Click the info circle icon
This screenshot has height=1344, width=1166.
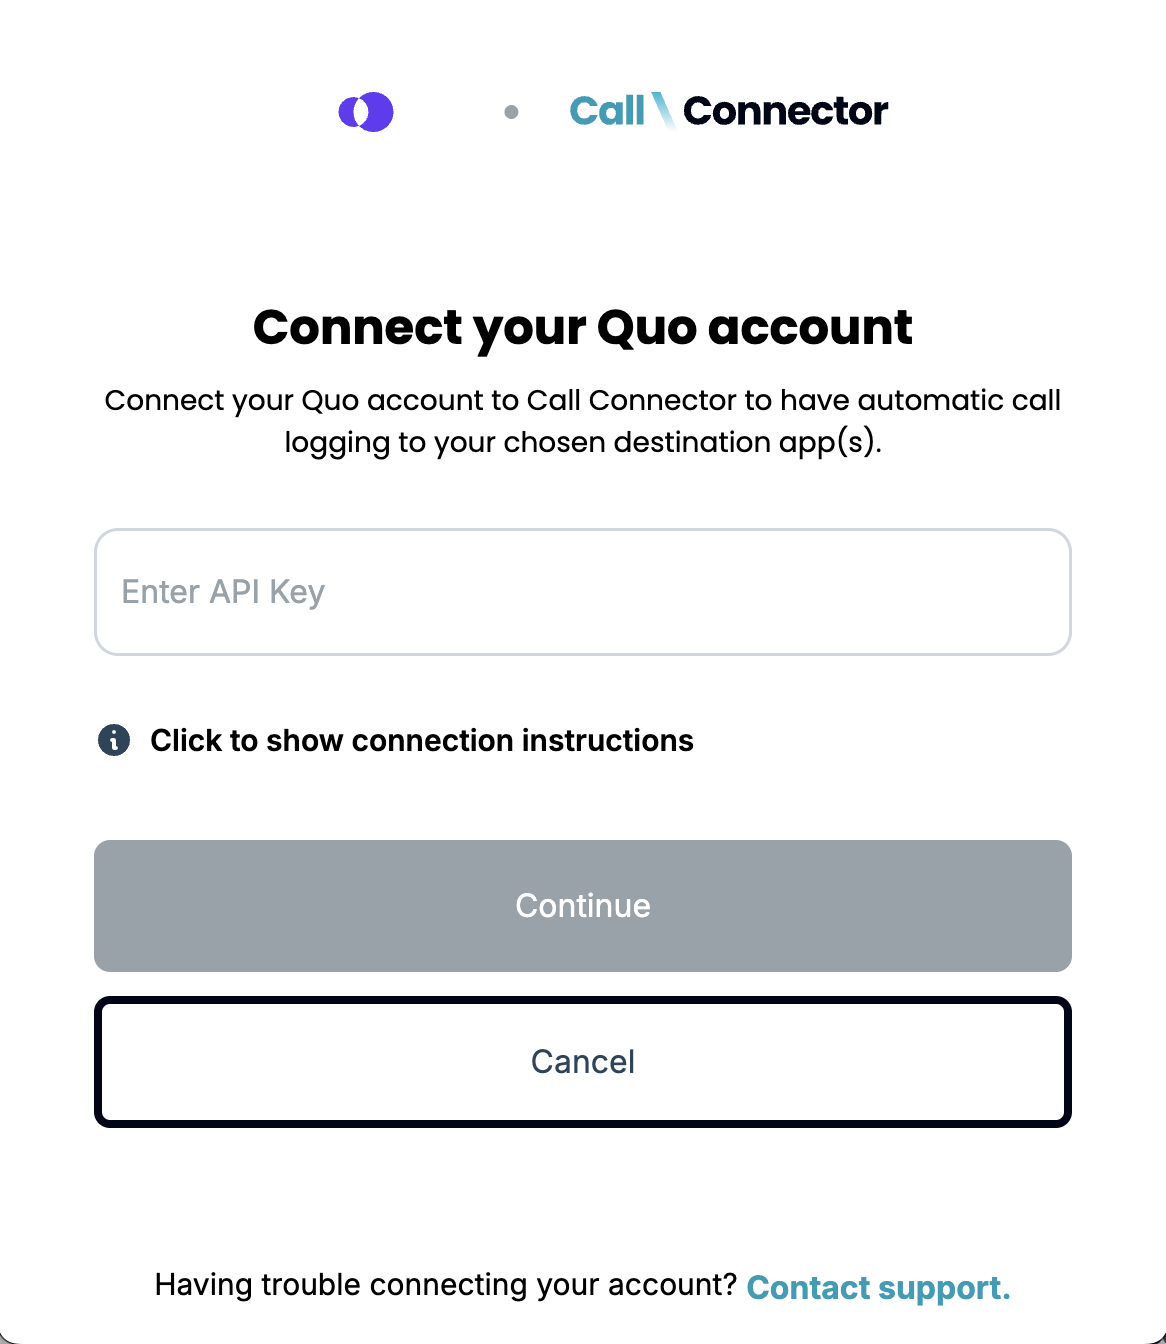114,740
